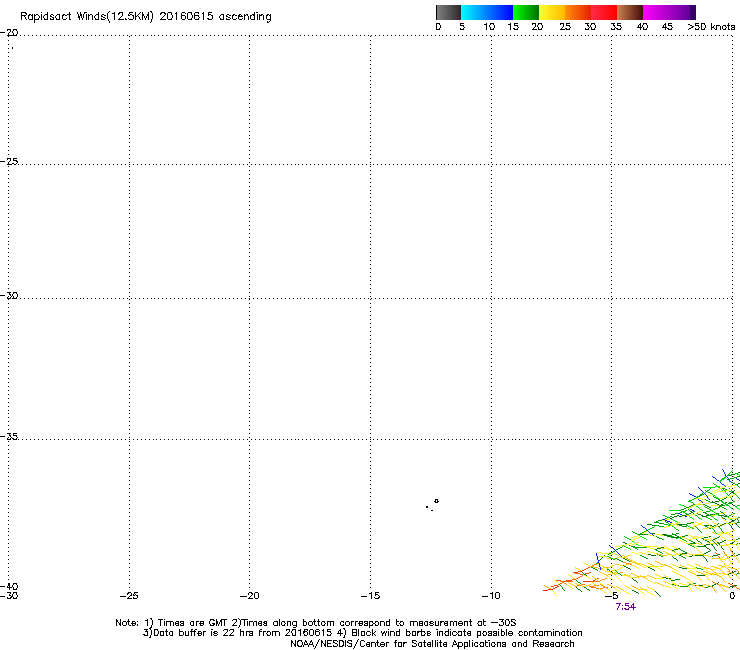
Task: Click the NOAA/NESDIS credit line
Action: pyautogui.click(x=432, y=644)
